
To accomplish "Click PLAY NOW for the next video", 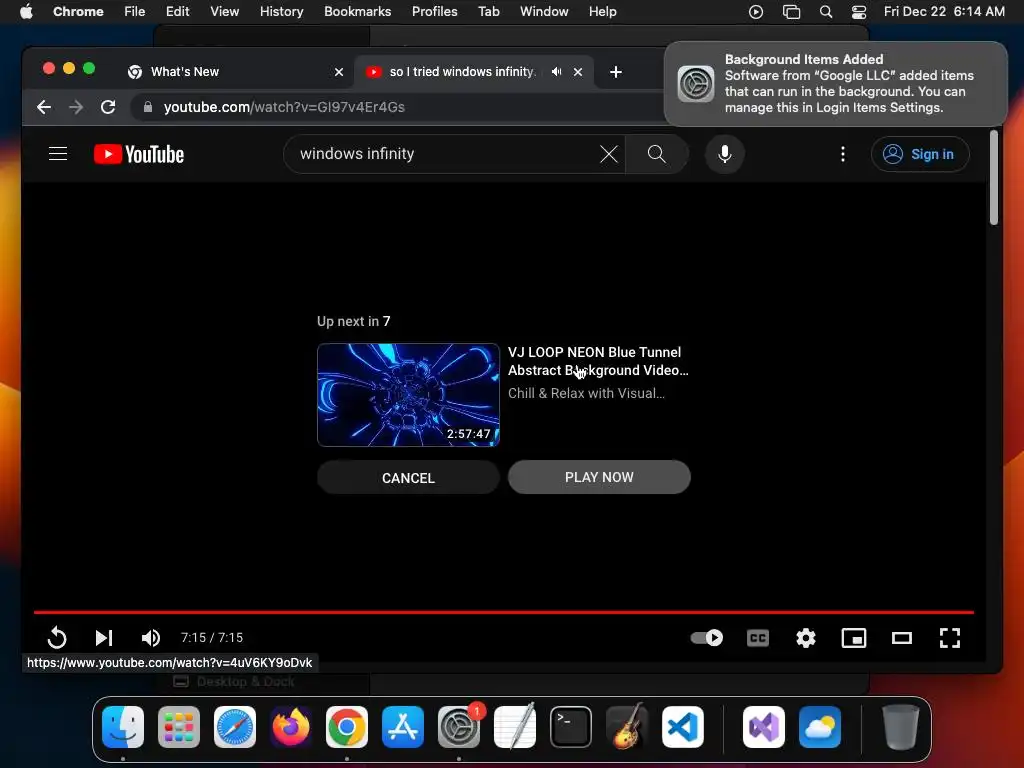I will pos(599,477).
